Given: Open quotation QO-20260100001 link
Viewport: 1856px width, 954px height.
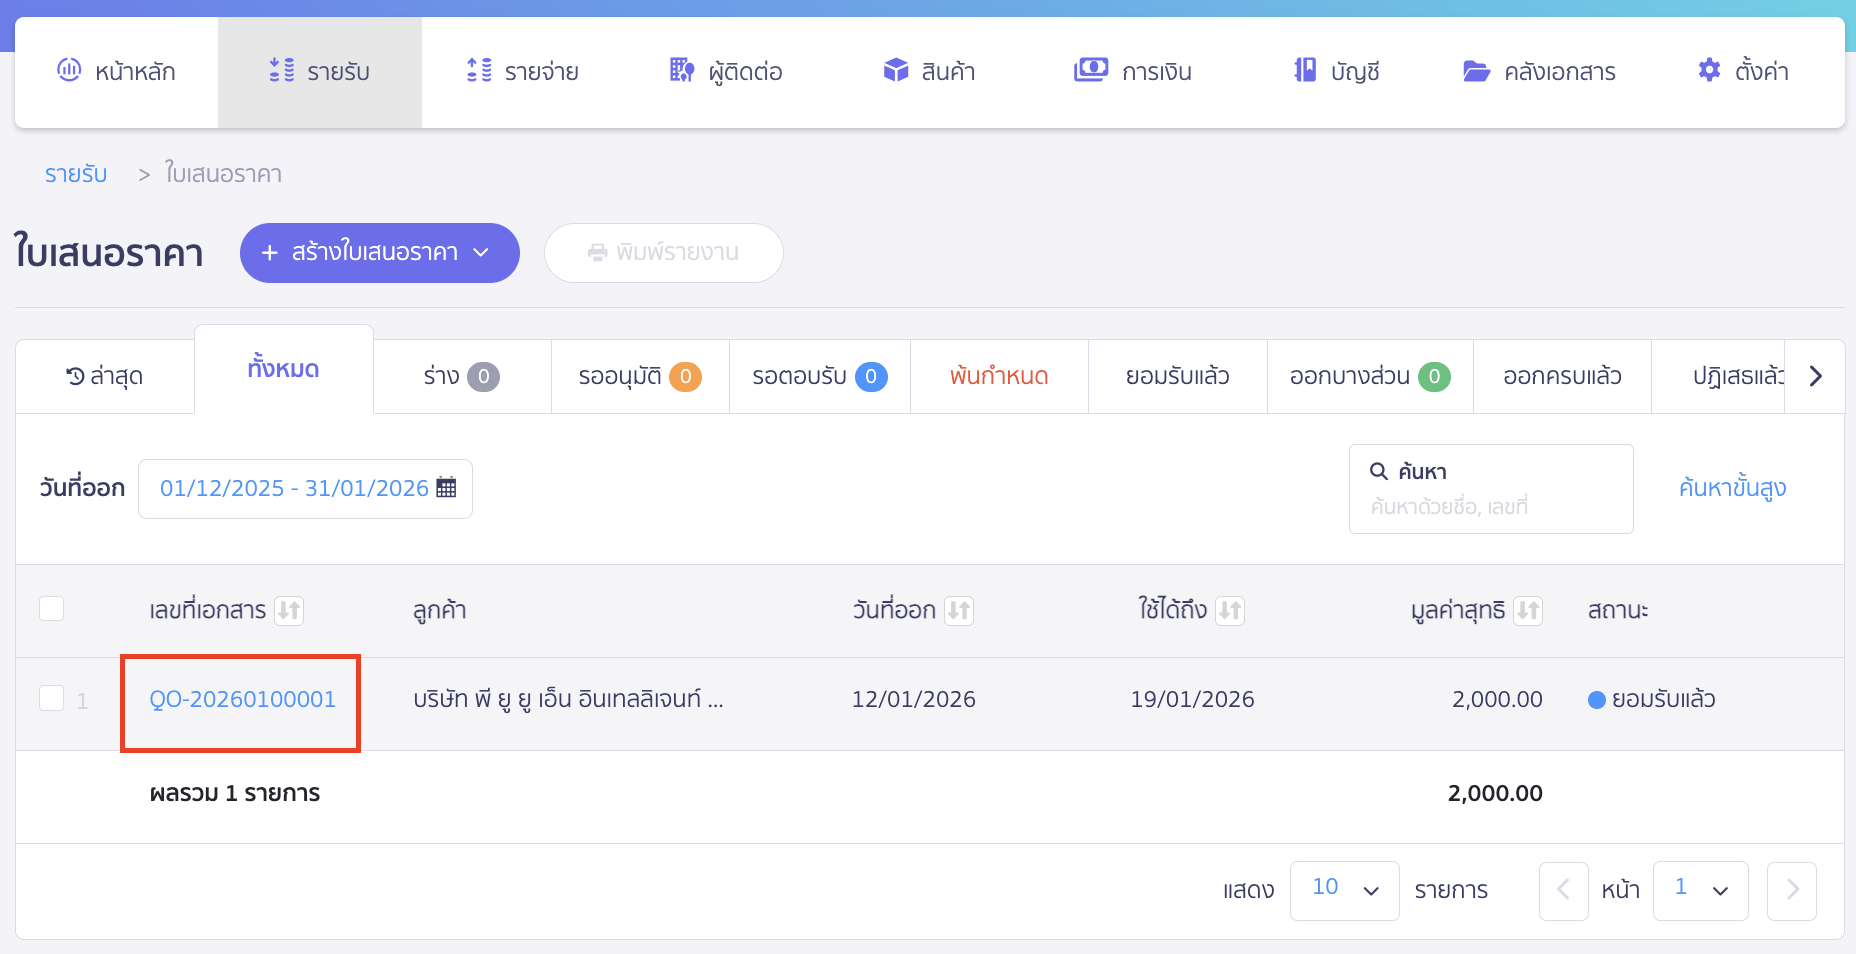Looking at the screenshot, I should [x=242, y=699].
